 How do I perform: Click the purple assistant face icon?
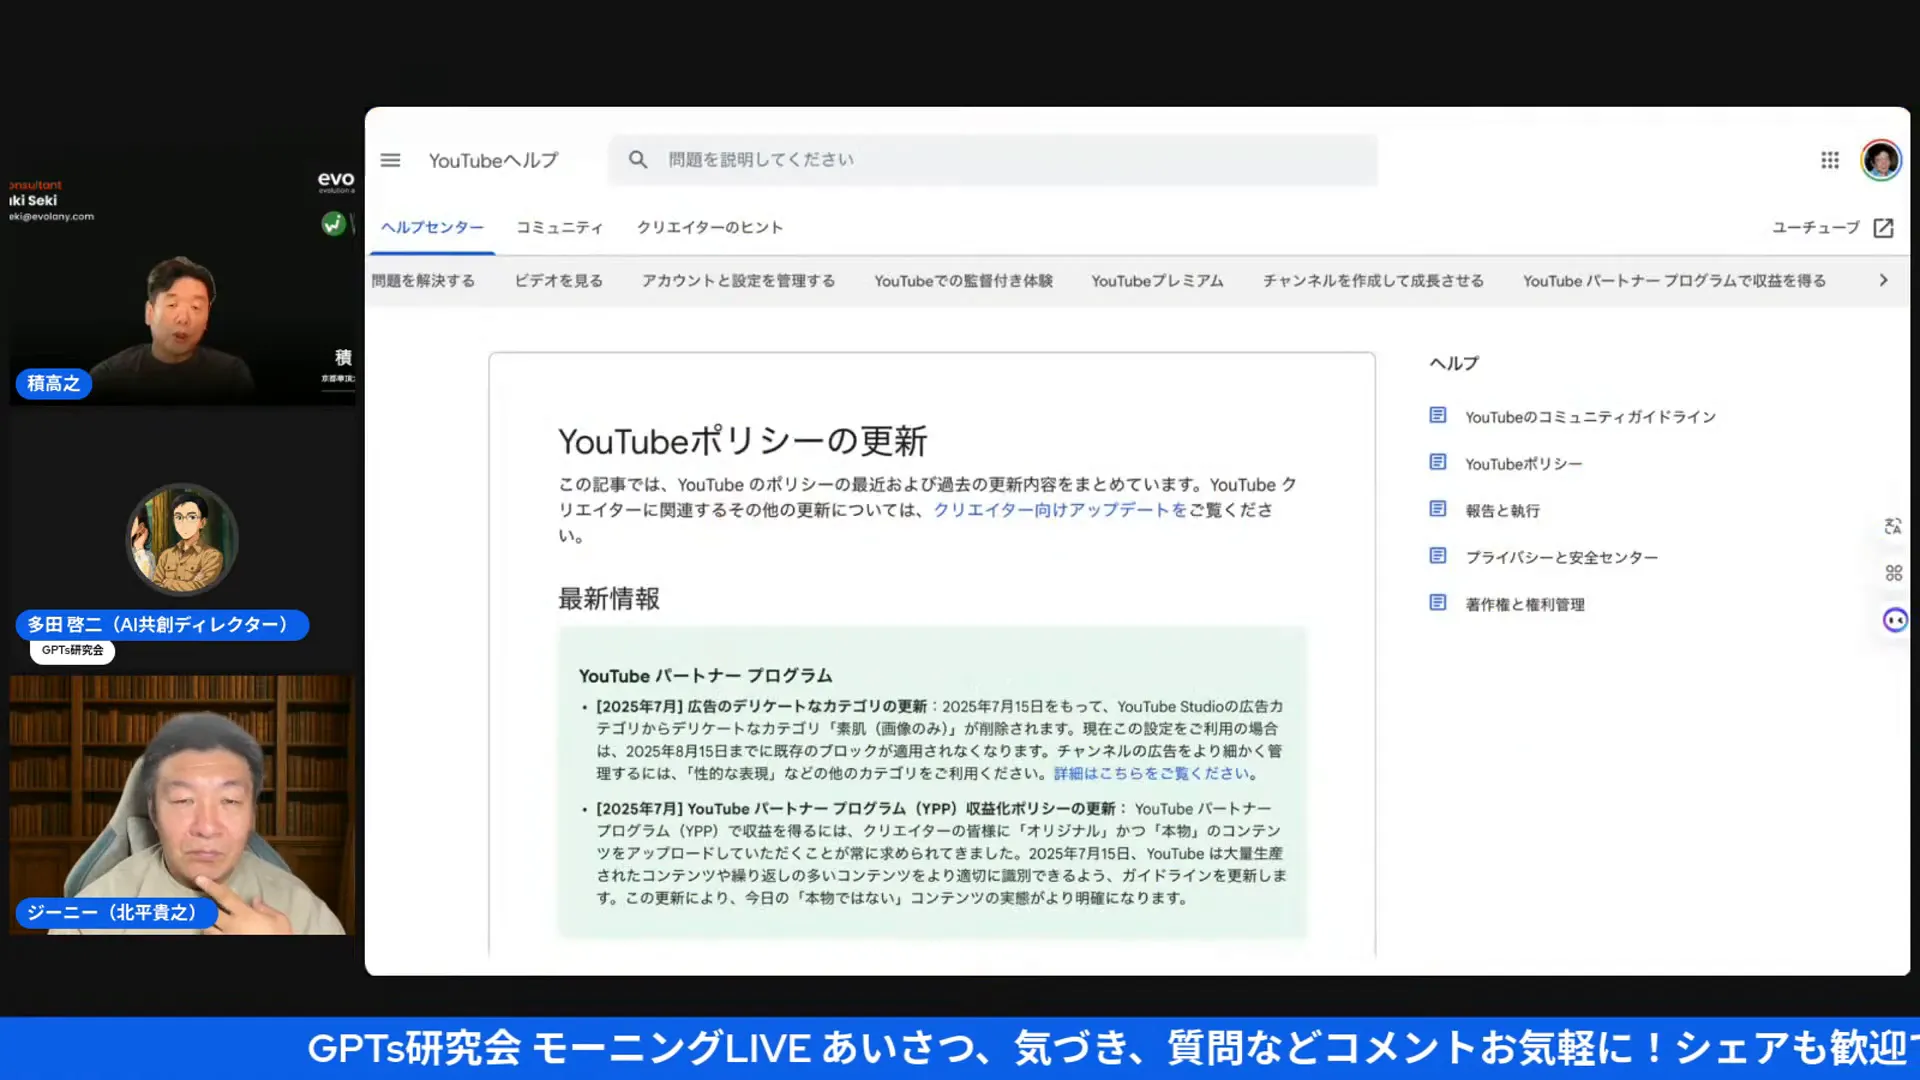click(1894, 620)
